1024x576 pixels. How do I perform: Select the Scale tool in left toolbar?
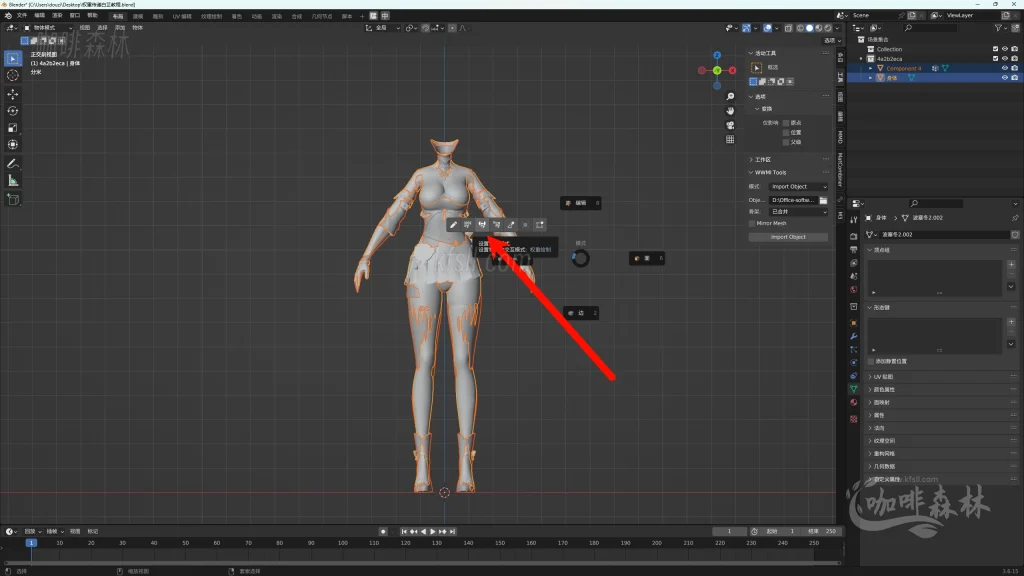click(12, 128)
